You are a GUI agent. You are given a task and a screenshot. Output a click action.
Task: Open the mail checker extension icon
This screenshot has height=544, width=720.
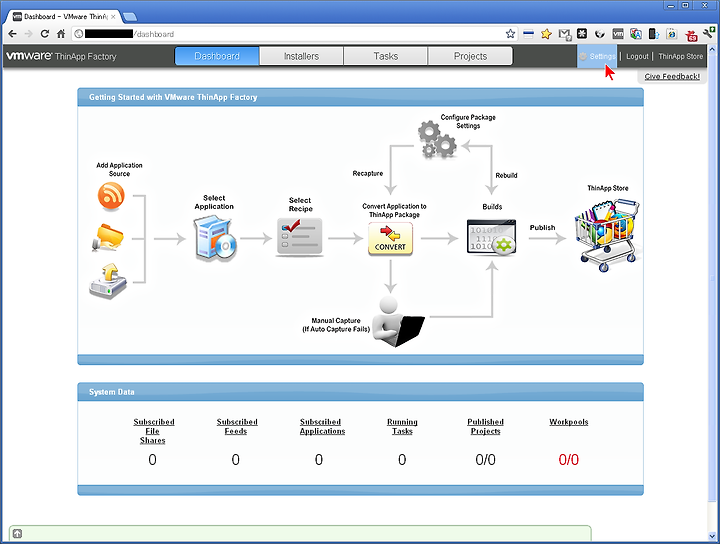point(564,34)
